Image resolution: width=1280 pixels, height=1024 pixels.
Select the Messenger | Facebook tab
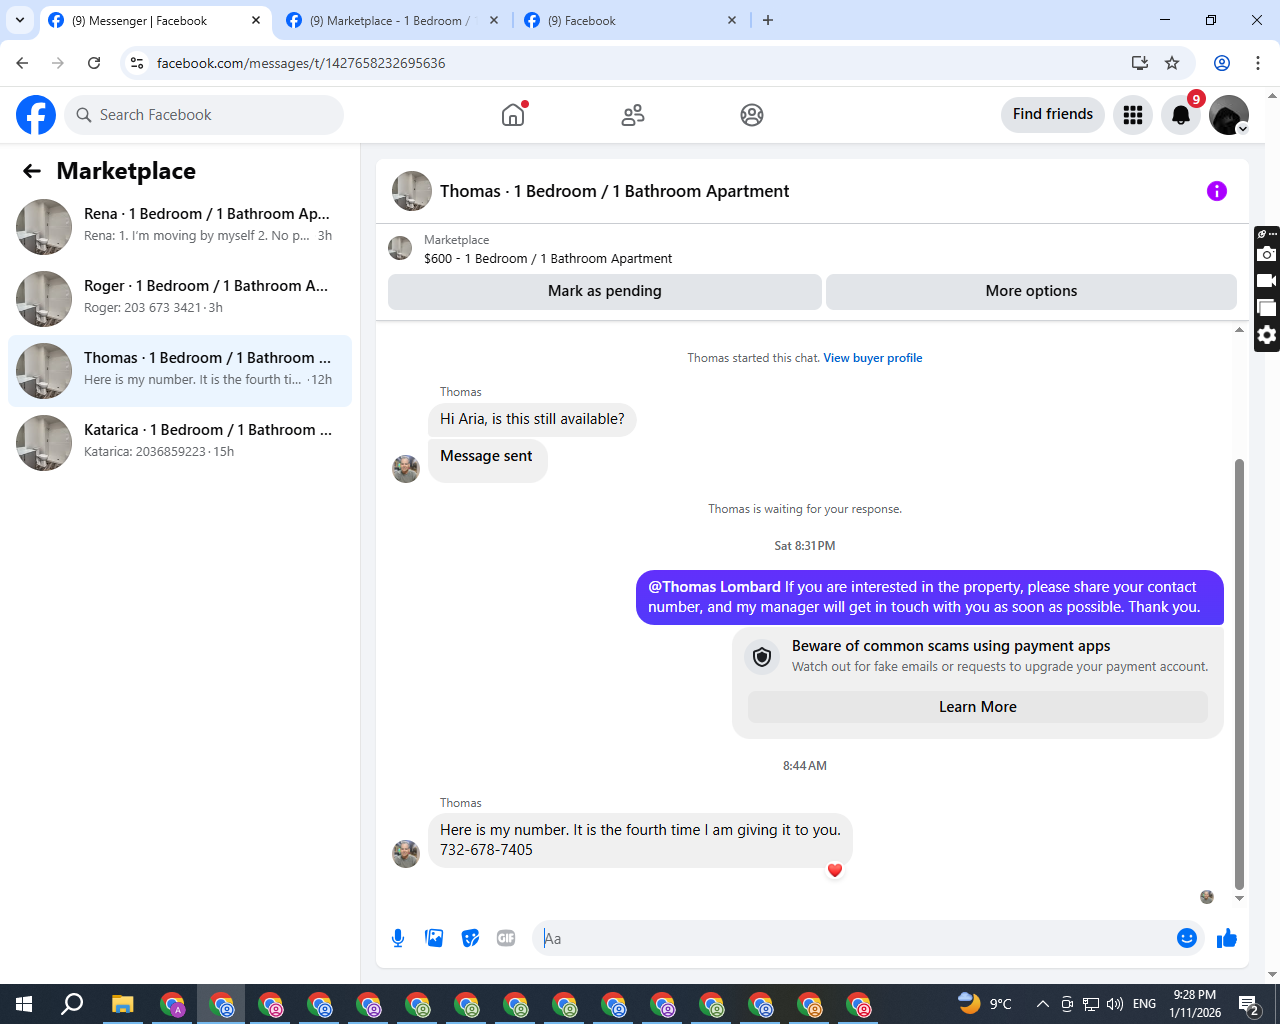(x=156, y=20)
